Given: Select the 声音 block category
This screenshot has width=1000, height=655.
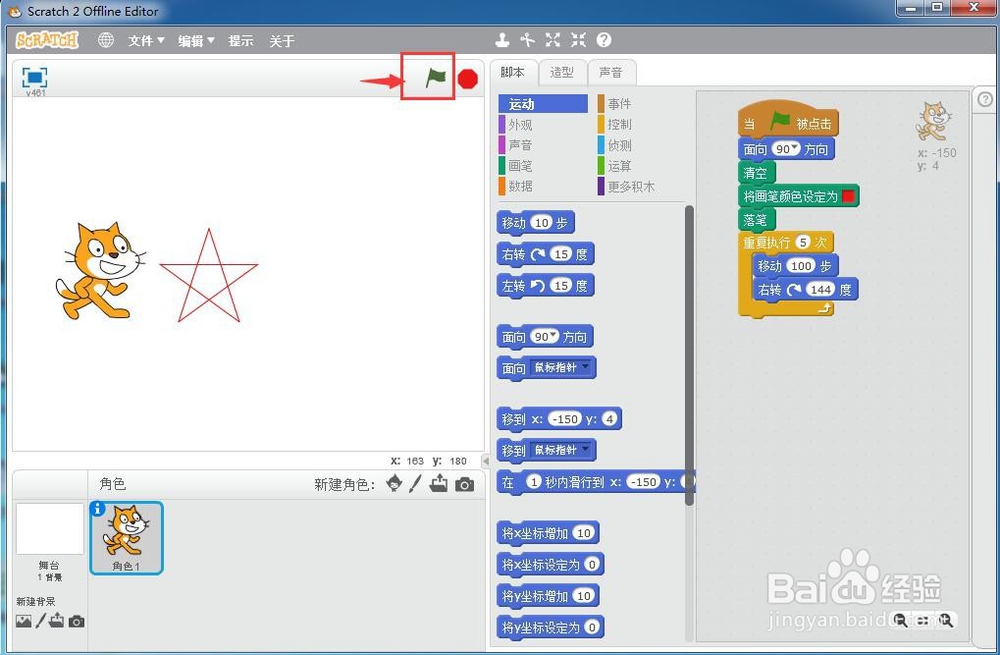Looking at the screenshot, I should point(543,145).
